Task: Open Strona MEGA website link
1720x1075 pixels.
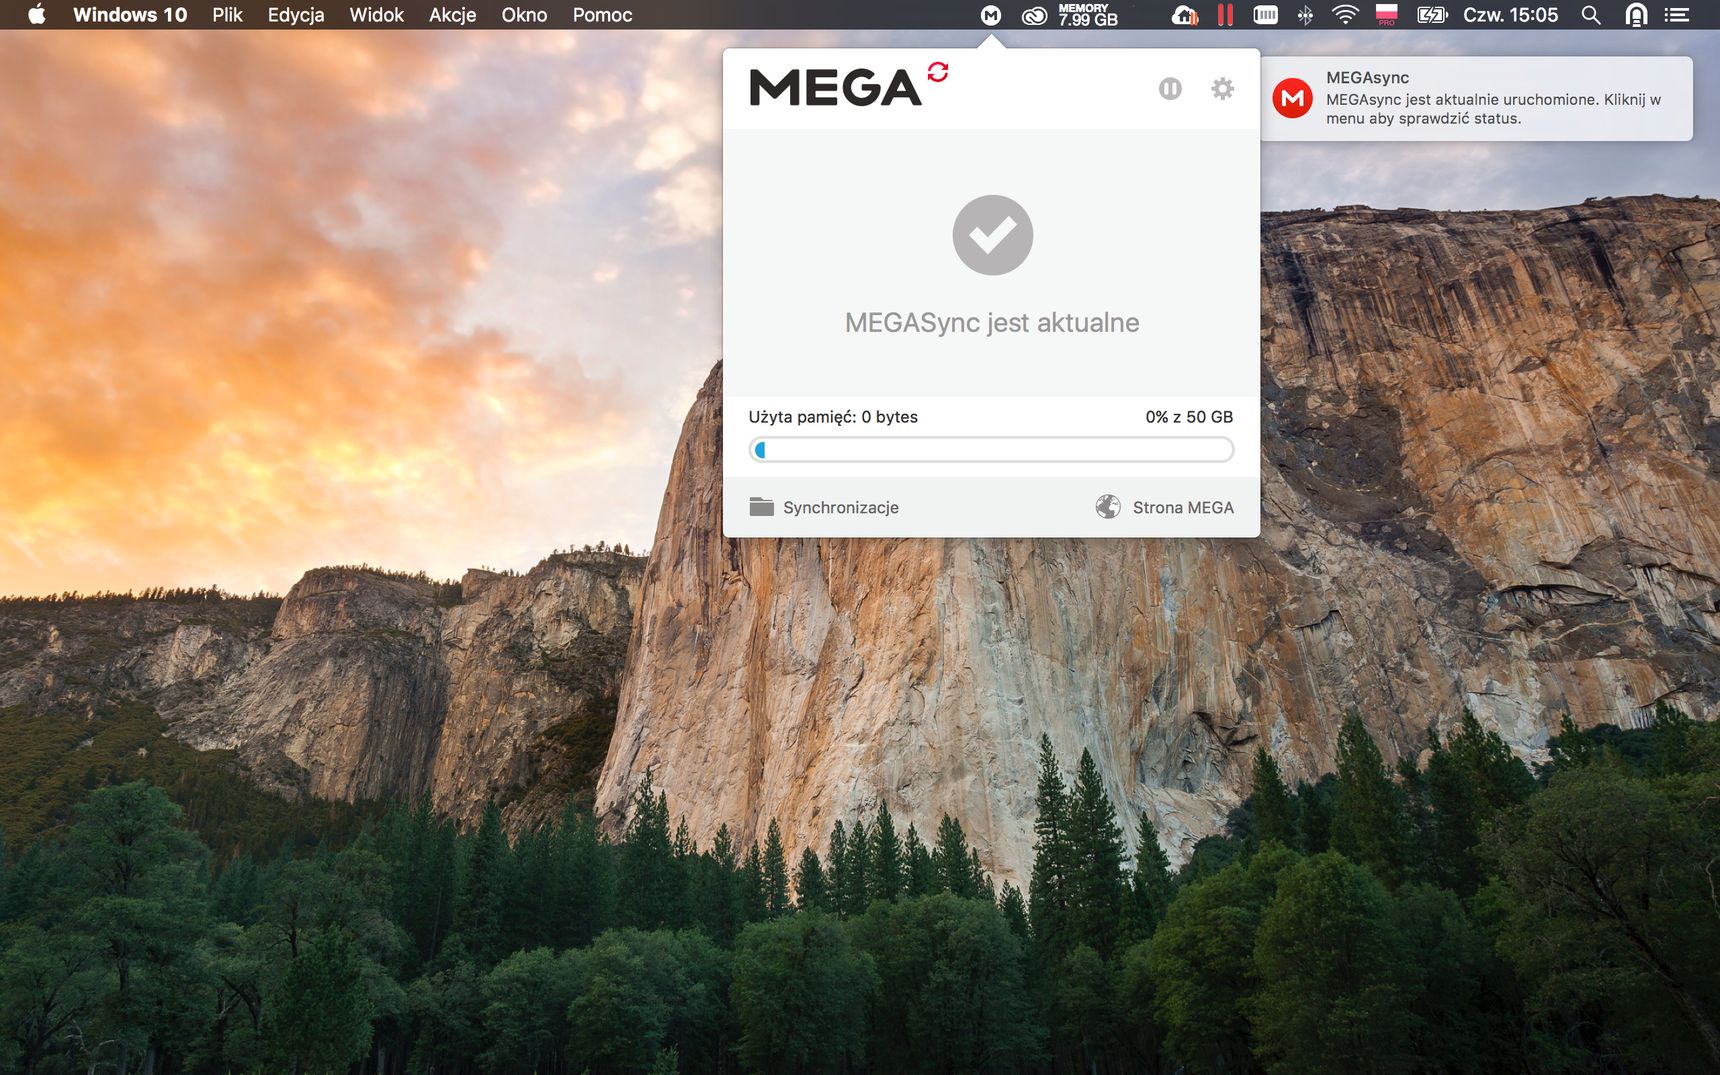Action: (x=1183, y=508)
